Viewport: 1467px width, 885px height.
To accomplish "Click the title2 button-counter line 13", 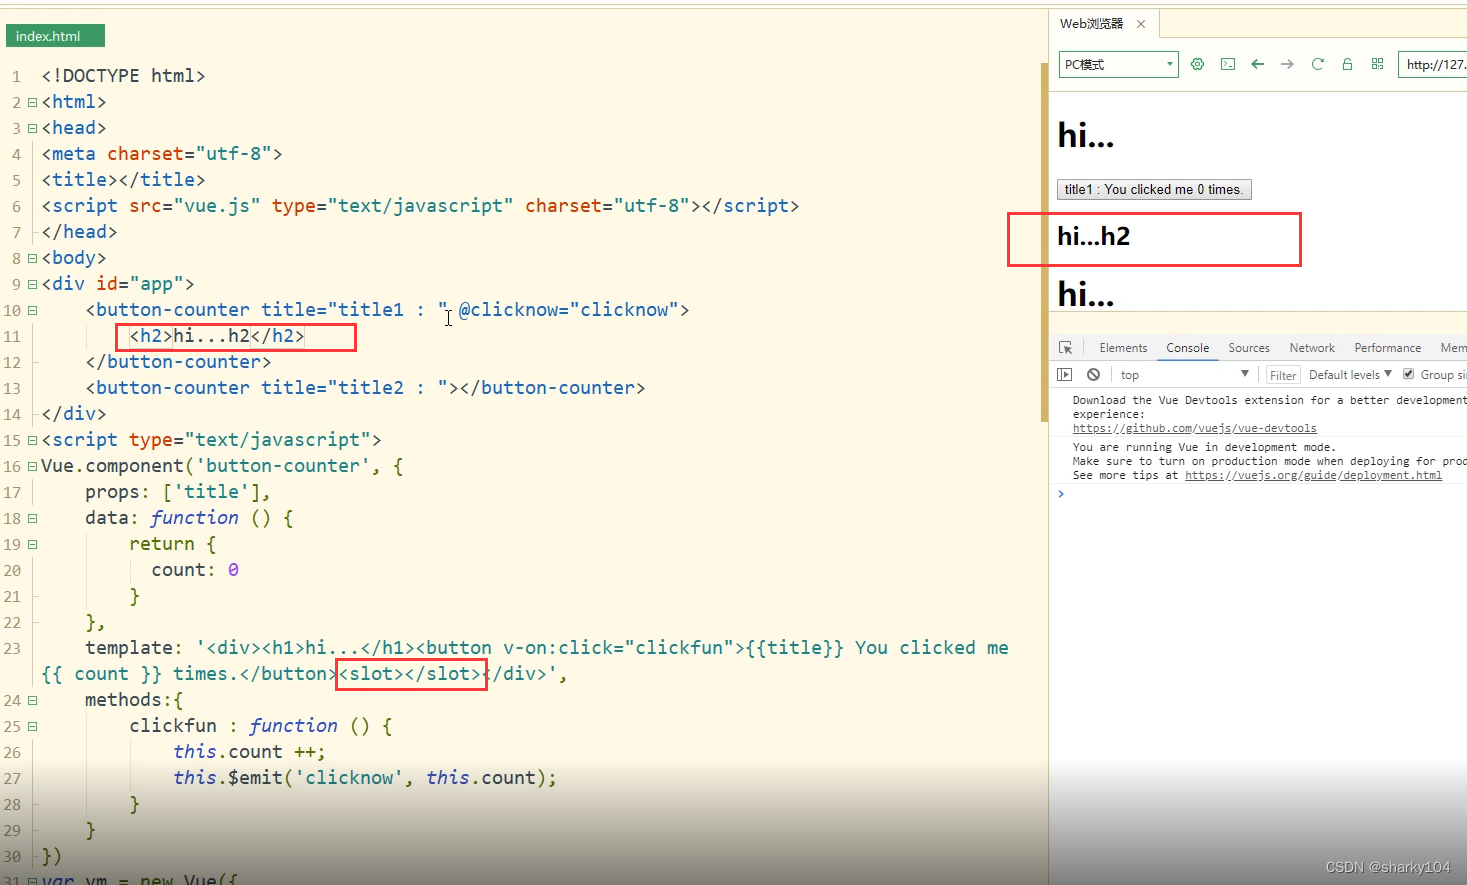I will point(365,388).
